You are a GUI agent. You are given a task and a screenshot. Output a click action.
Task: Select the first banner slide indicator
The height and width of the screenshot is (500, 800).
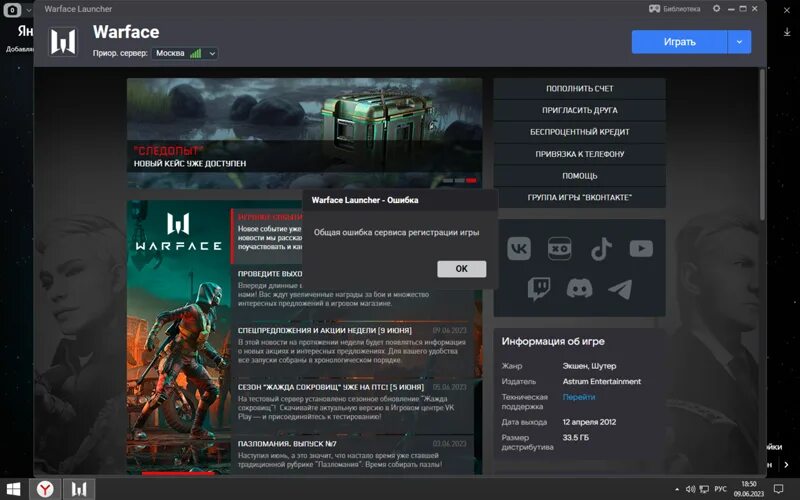tap(448, 181)
